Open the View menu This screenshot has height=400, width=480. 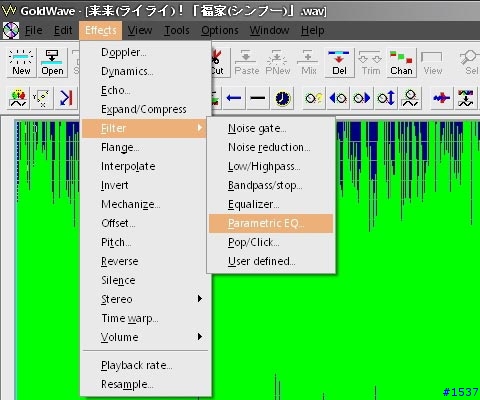[140, 30]
